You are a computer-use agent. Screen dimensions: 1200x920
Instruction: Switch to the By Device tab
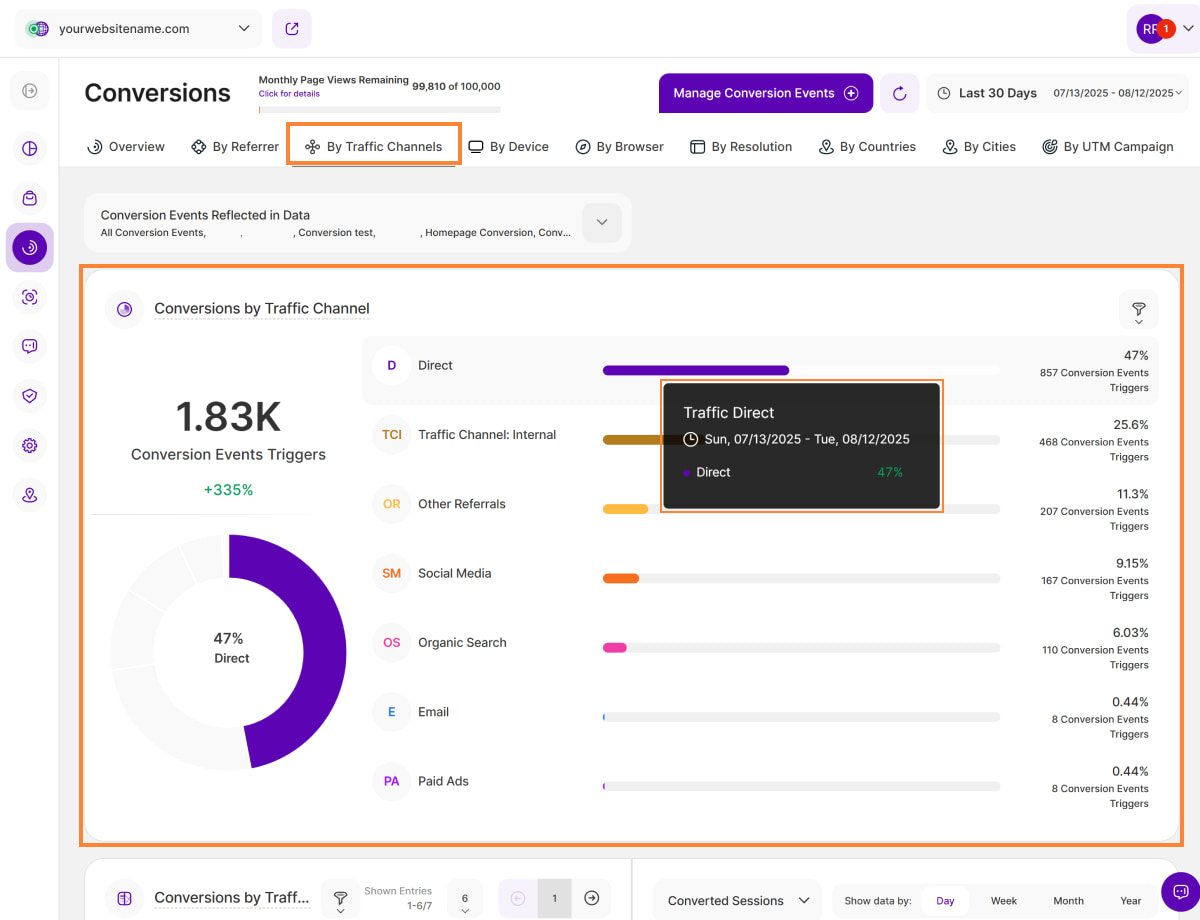click(x=509, y=147)
